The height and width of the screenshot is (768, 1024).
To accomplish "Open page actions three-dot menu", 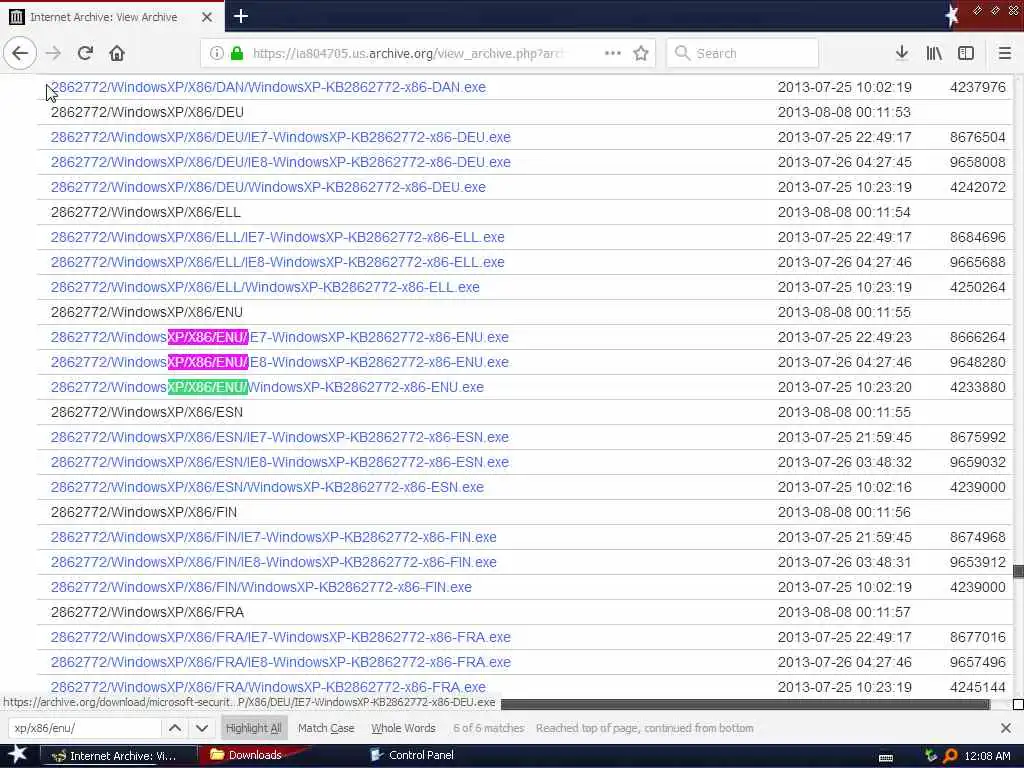I will [x=613, y=54].
